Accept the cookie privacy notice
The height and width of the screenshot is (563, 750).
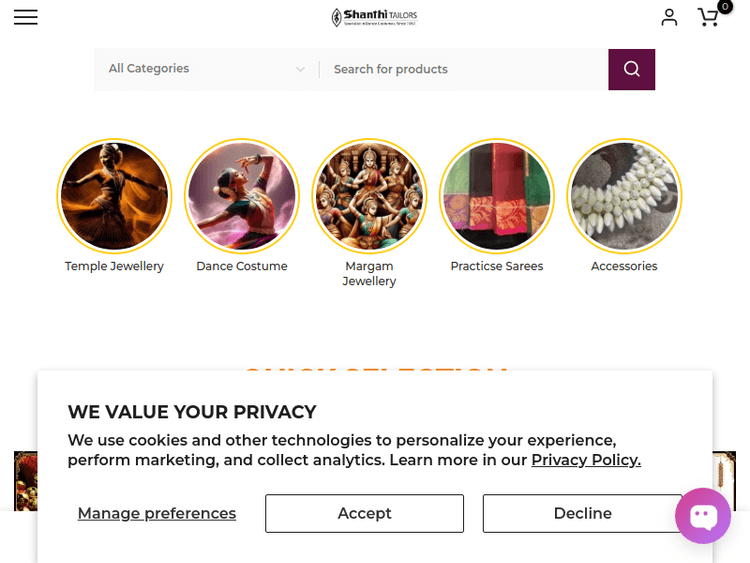(364, 513)
